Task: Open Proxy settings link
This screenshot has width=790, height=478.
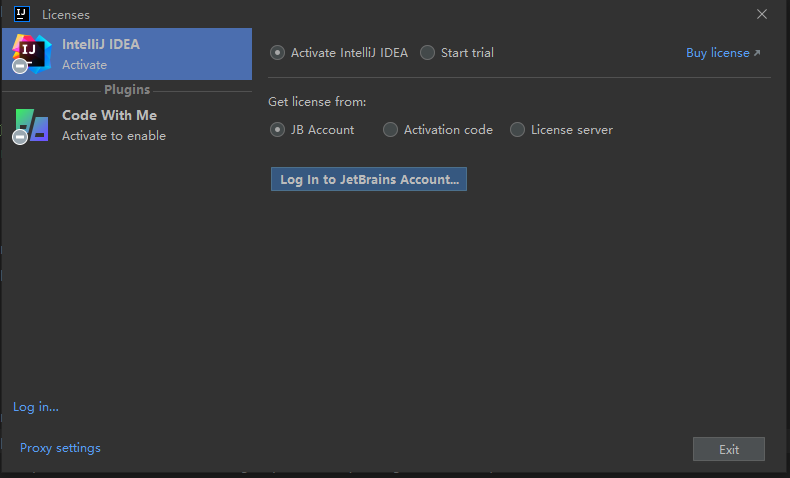Action: (x=60, y=448)
